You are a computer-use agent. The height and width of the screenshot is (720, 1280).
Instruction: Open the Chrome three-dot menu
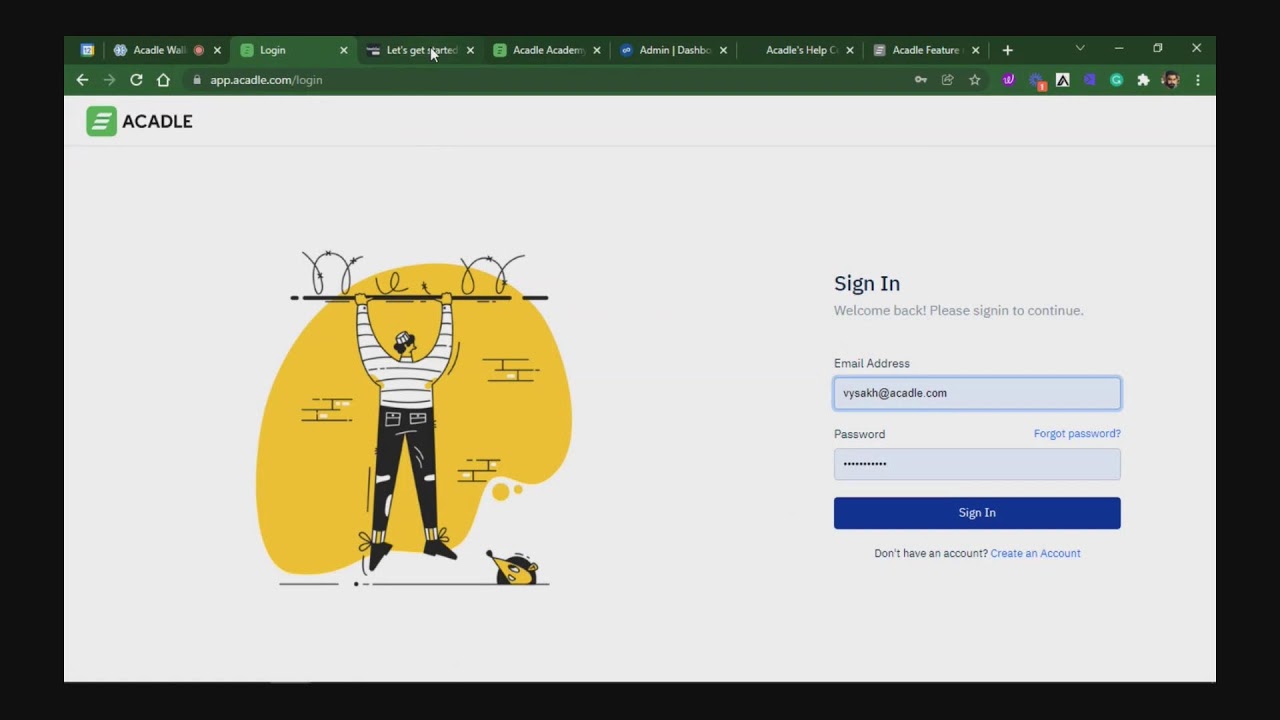click(1198, 80)
